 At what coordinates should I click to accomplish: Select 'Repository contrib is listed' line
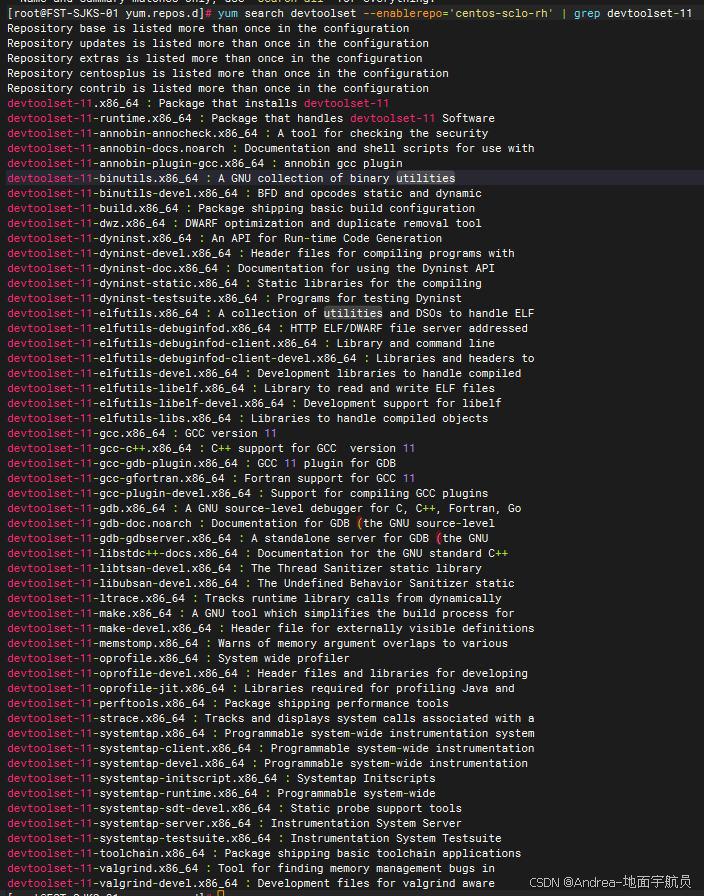[x=218, y=88]
